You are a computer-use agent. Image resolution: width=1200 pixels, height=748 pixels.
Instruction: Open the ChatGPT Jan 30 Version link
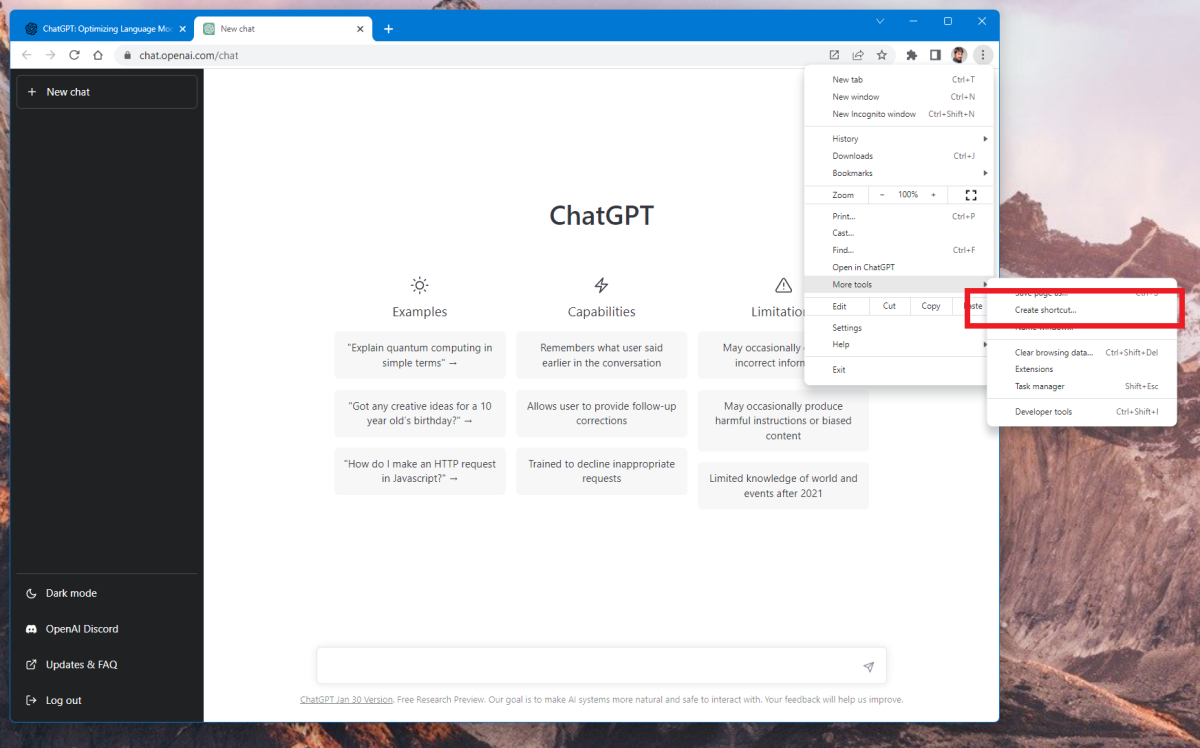click(346, 700)
